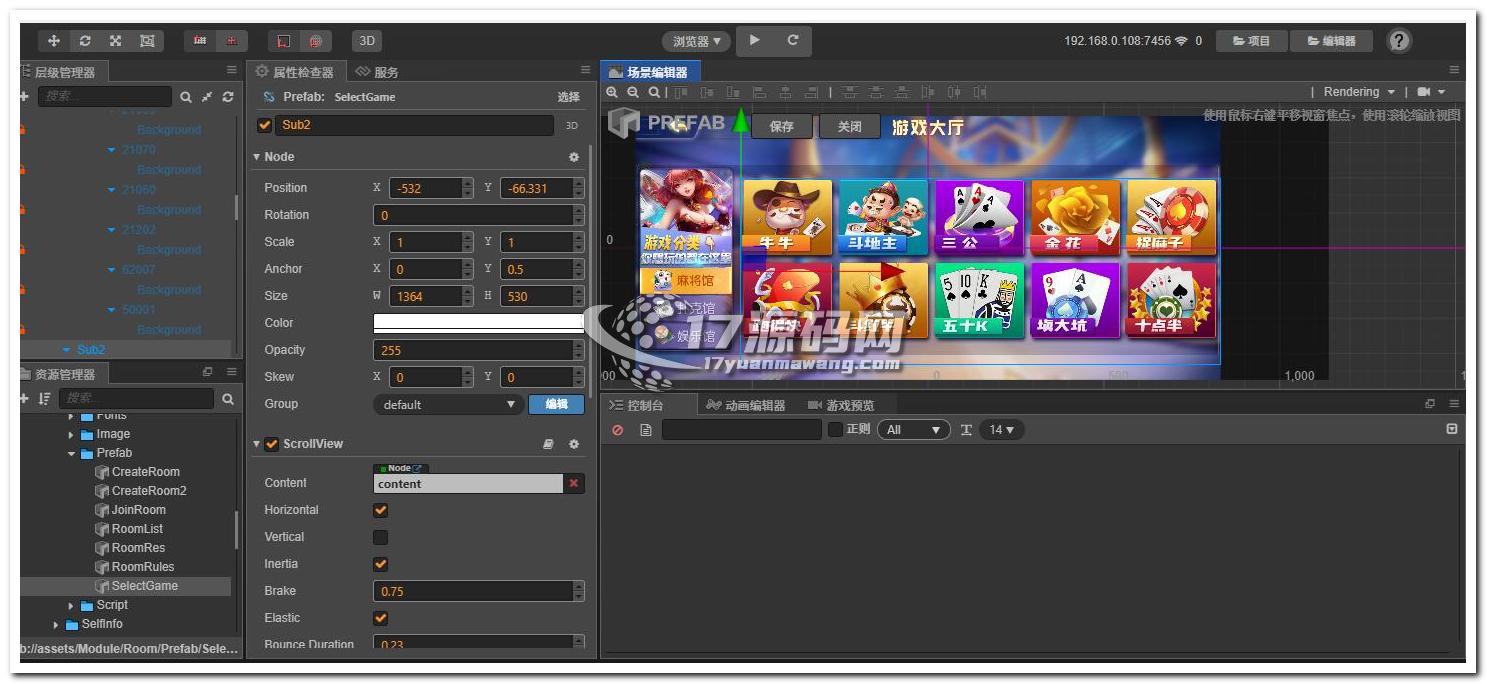This screenshot has width=1487, height=684.
Task: Open the Group default dropdown
Action: (x=448, y=404)
